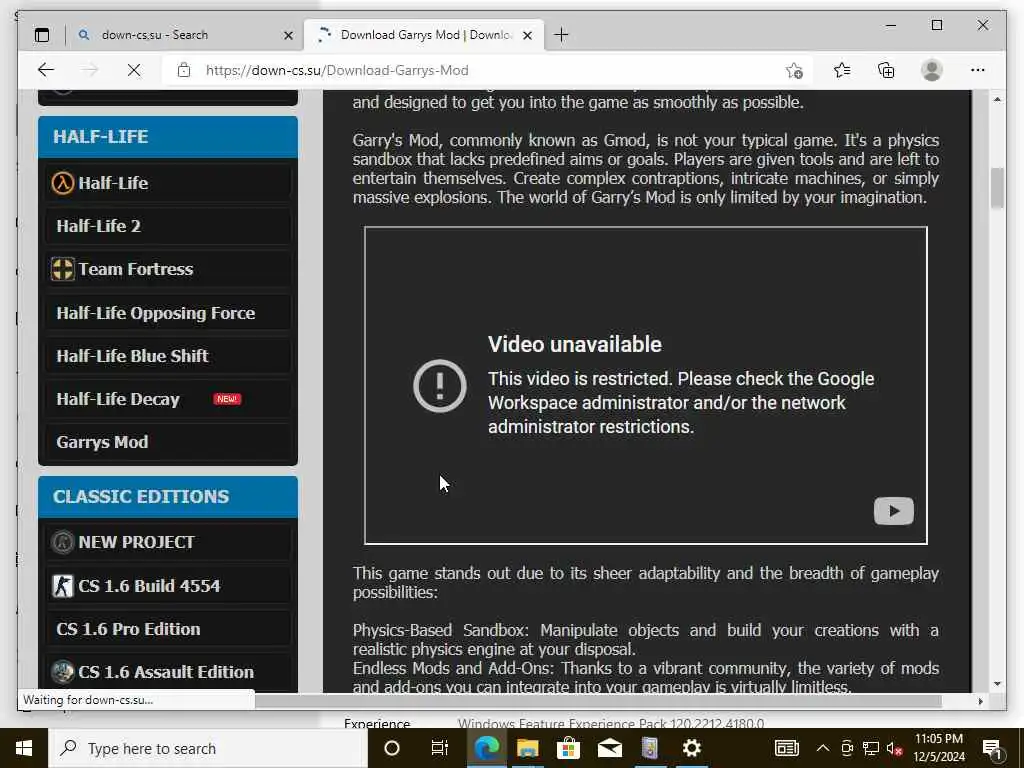
Task: Open the Windows Start menu
Action: tap(24, 748)
